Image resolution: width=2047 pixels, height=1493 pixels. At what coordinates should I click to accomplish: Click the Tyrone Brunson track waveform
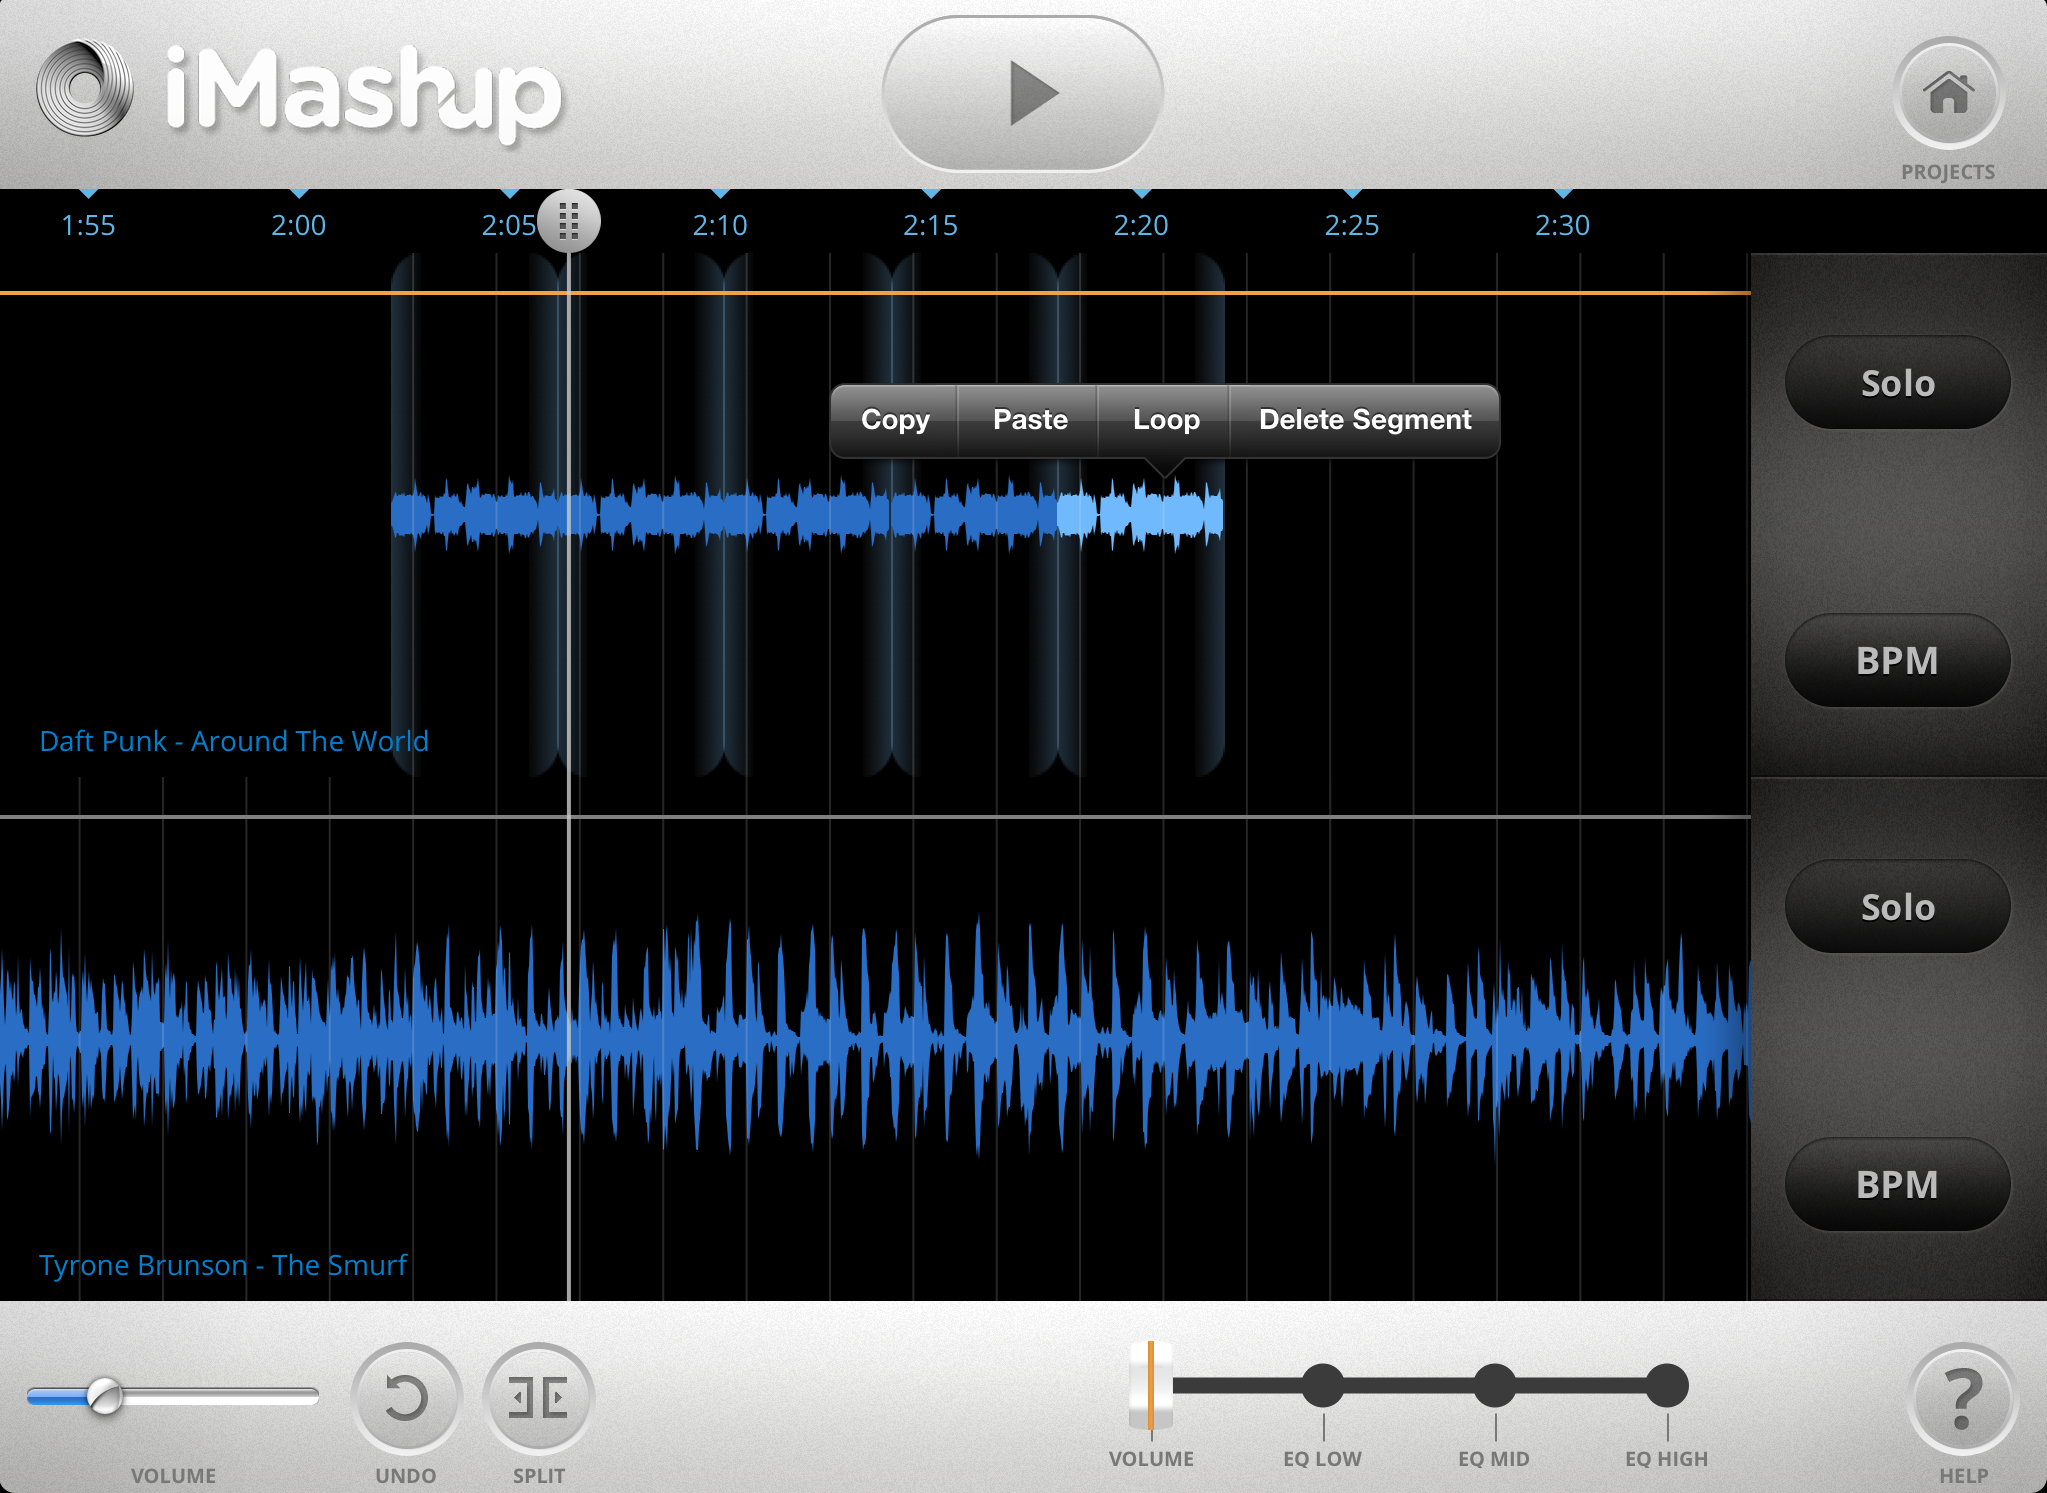[875, 1040]
